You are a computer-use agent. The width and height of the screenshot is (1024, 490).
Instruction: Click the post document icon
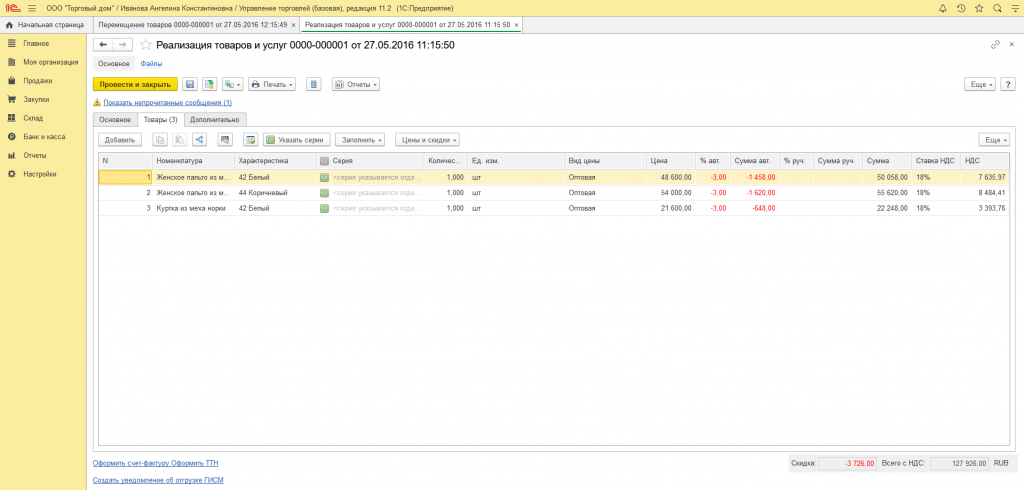[x=210, y=85]
